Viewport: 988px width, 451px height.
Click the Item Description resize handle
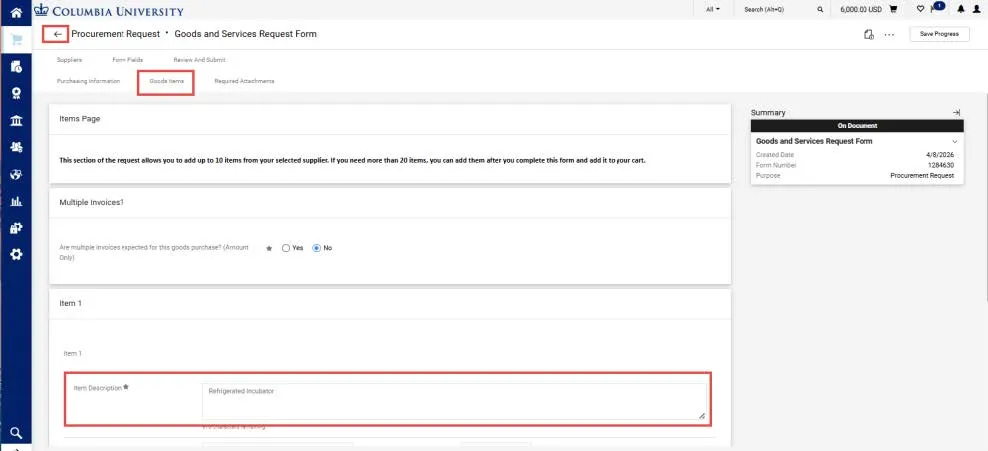point(701,416)
